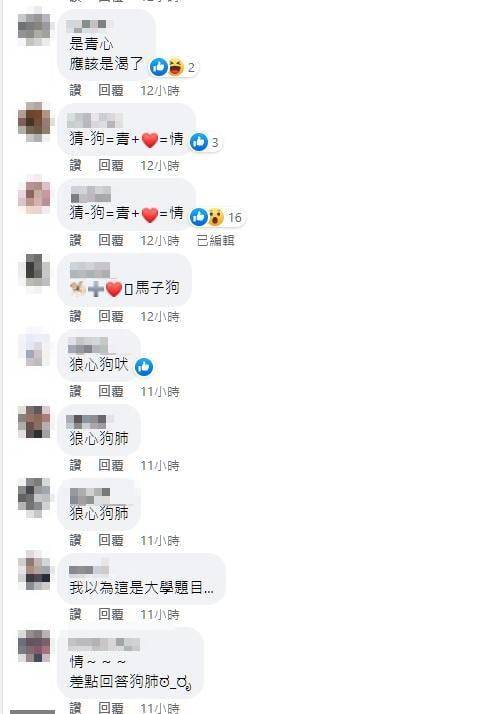Click 讚 under the comment with 16 reactions
Image resolution: width=503 pixels, height=714 pixels.
coord(76,240)
